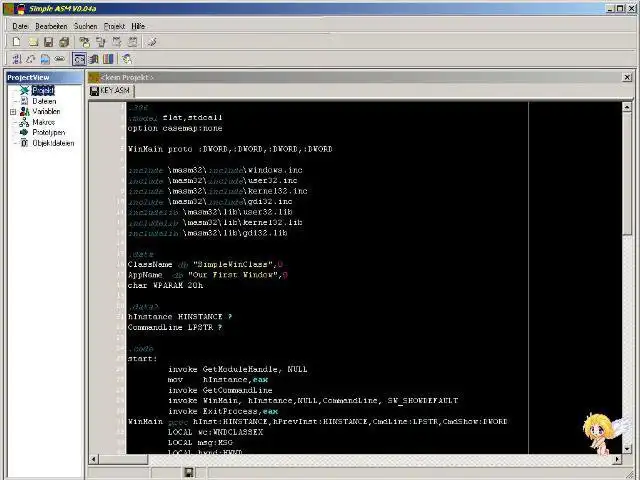The width and height of the screenshot is (640, 480).
Task: Click the pencil tool icon in the top toolbar
Action: tap(152, 42)
